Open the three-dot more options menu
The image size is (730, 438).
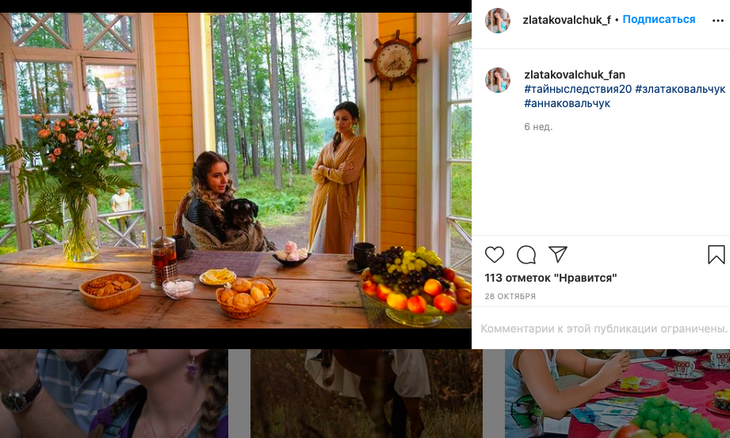click(718, 20)
